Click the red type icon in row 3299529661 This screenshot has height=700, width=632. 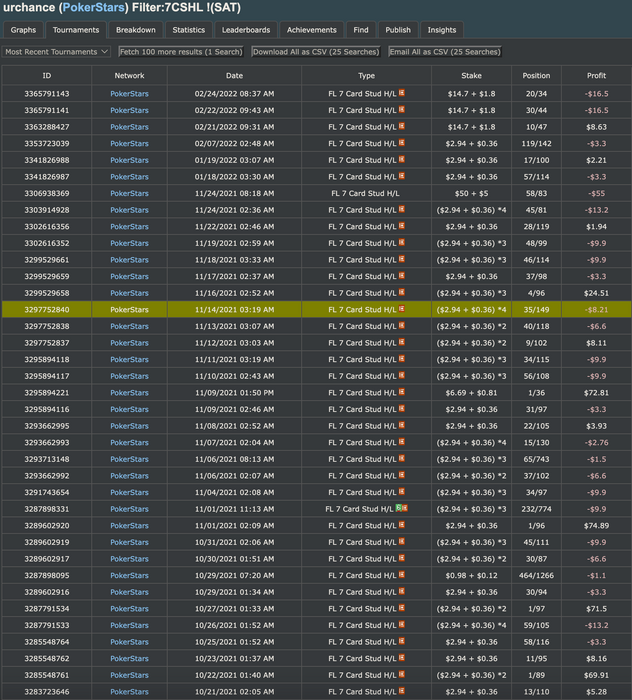tap(402, 259)
